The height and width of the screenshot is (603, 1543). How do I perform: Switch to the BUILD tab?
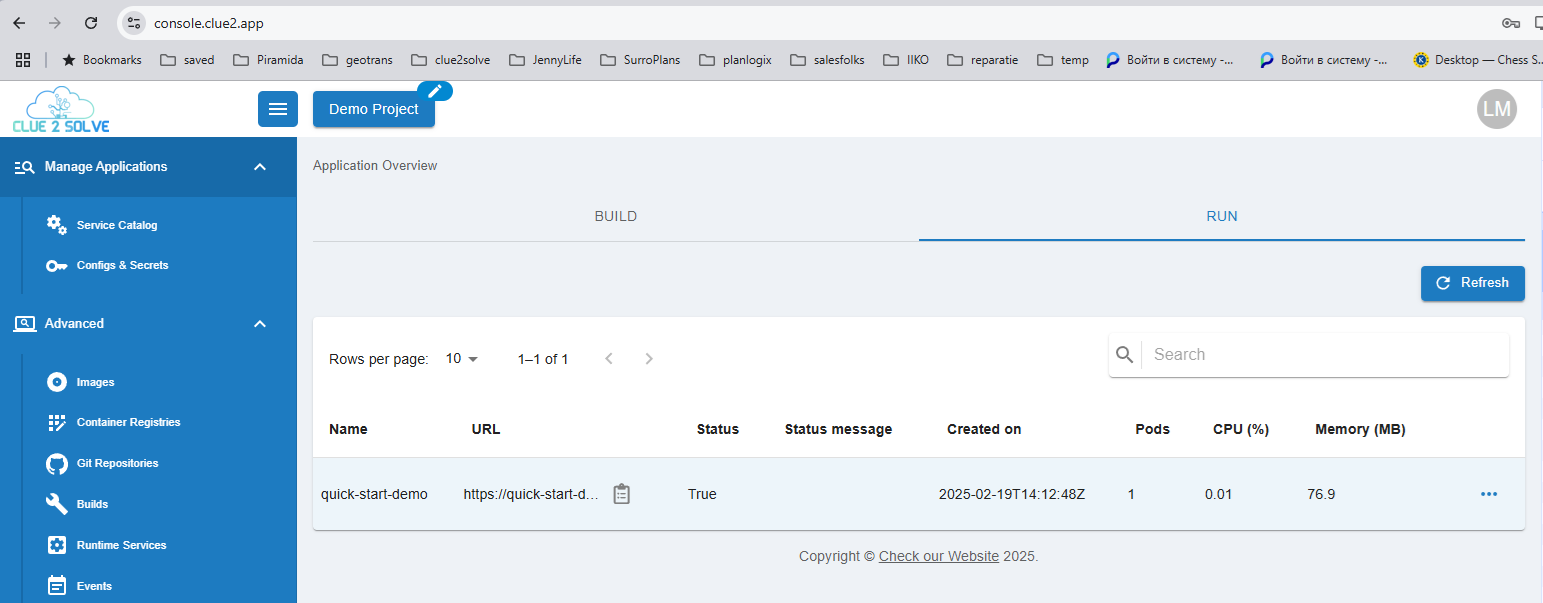(615, 217)
